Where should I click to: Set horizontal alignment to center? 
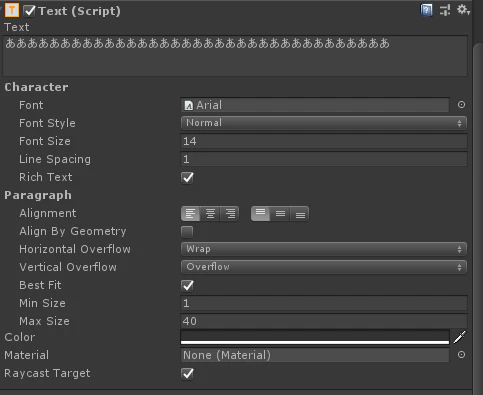[x=210, y=214]
